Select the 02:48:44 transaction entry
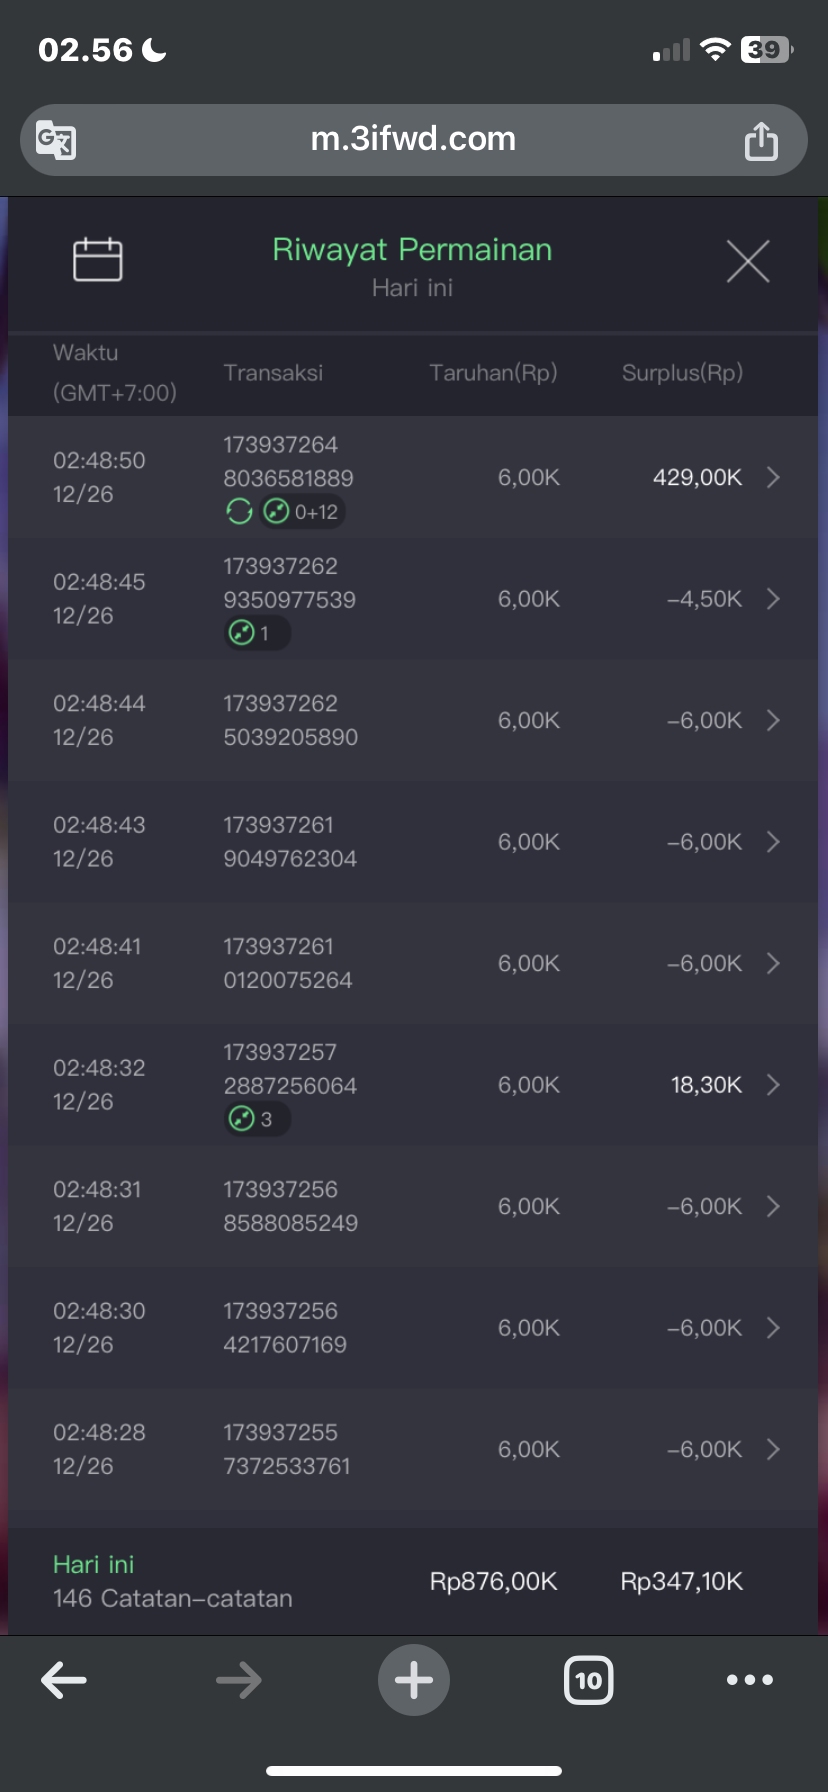This screenshot has width=828, height=1792. click(x=290, y=720)
